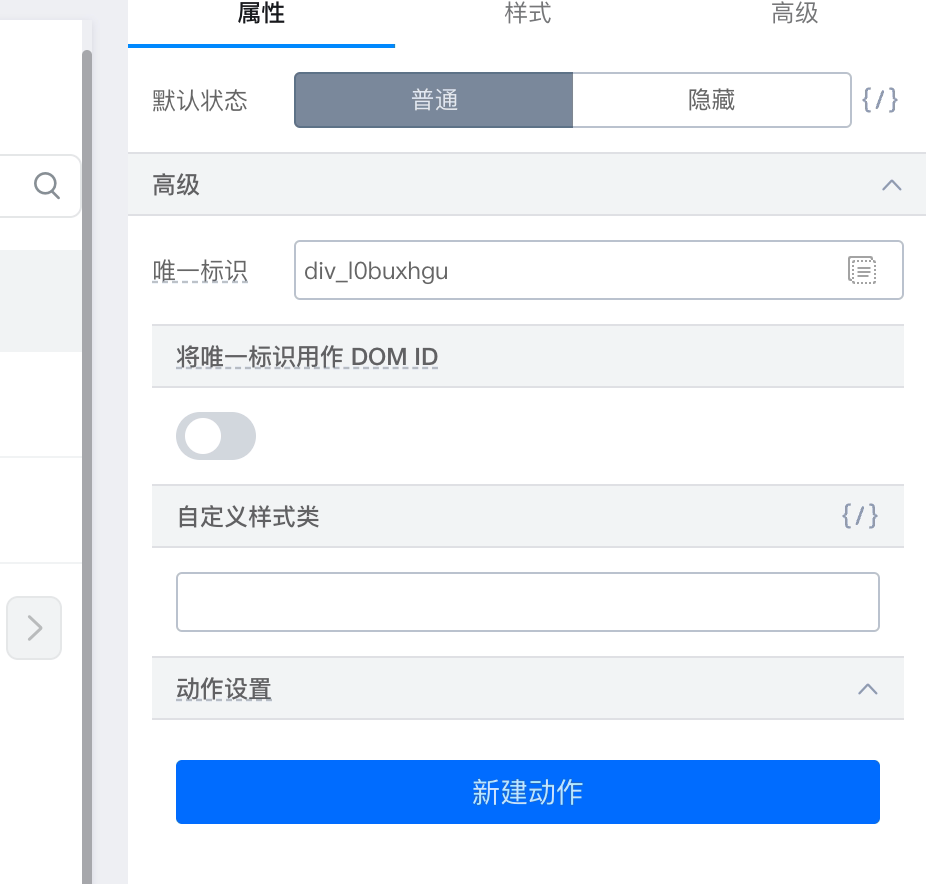Switch to the 属性 tab

coord(261,14)
